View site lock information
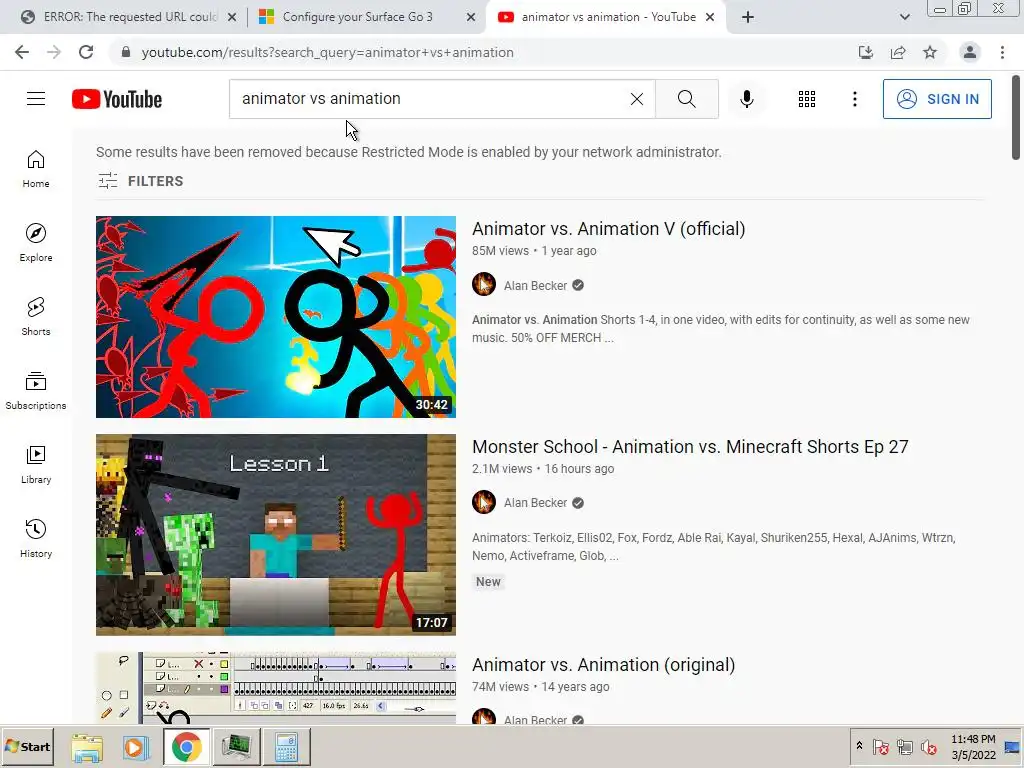1024x768 pixels. 126,52
